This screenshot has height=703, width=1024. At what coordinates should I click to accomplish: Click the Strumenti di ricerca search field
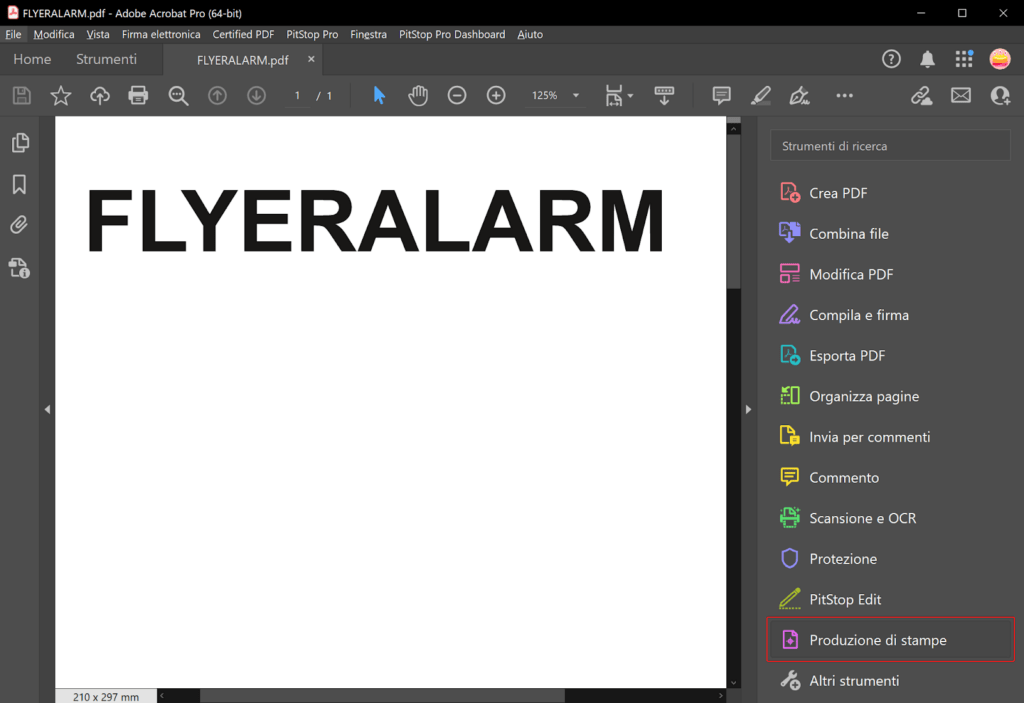click(x=890, y=146)
